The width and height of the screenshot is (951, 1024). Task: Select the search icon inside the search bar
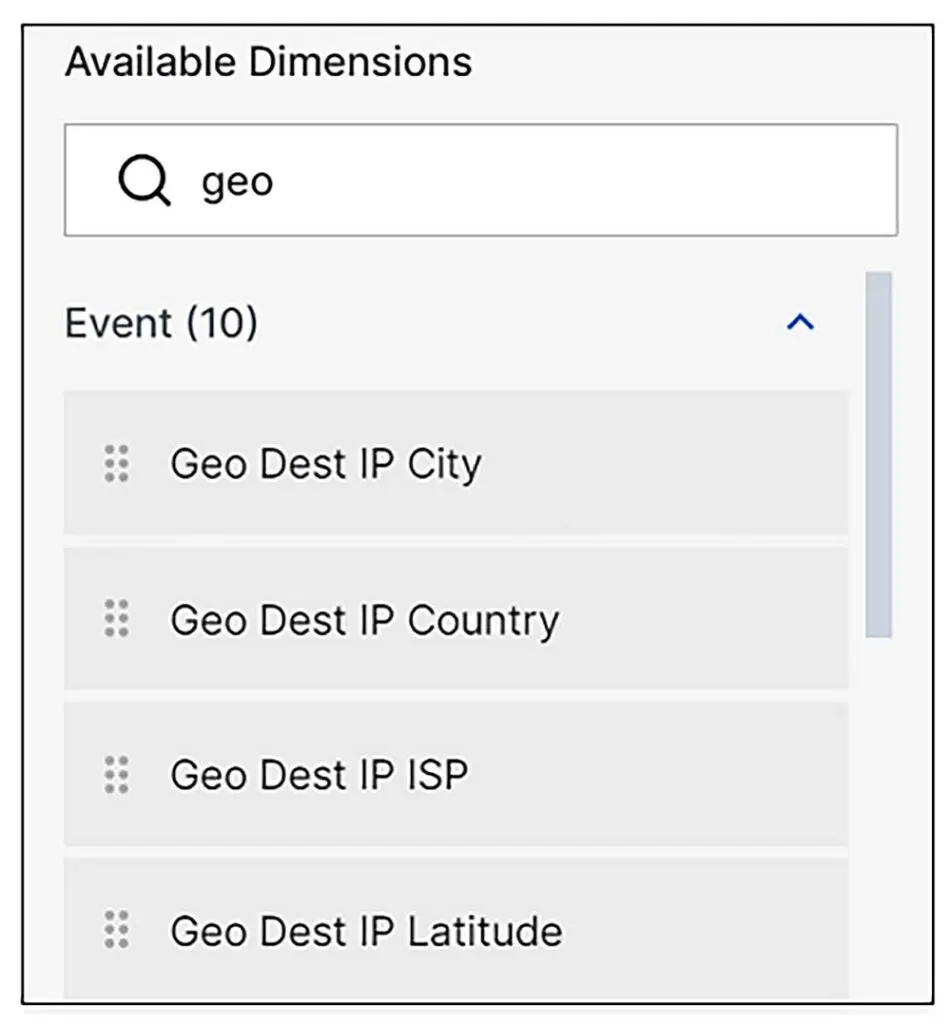(x=143, y=180)
